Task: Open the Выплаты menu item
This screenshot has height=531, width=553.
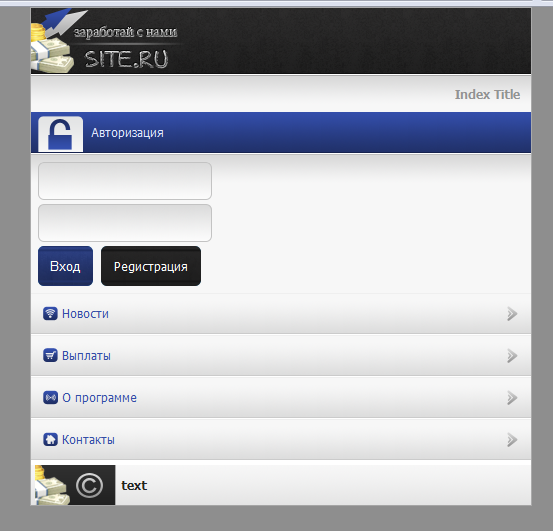Action: (281, 355)
